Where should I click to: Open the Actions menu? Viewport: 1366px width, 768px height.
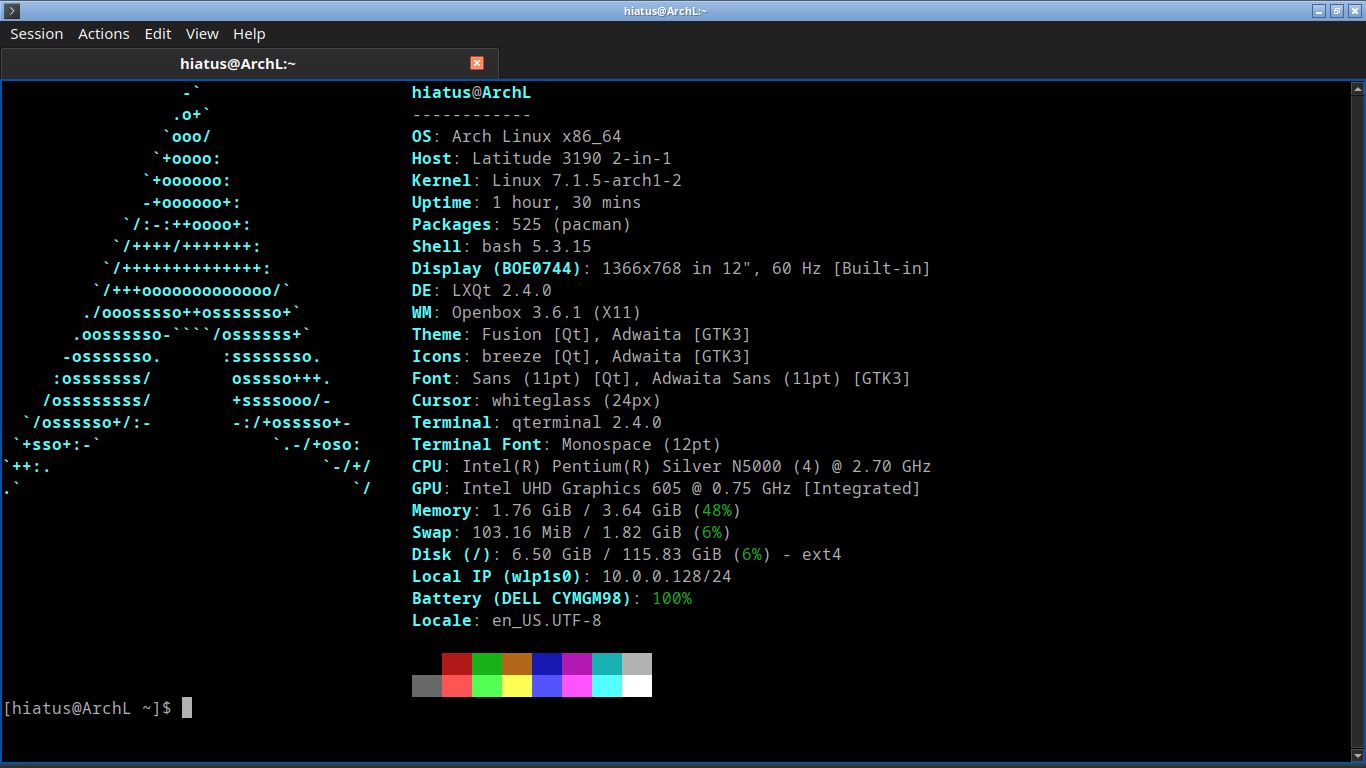click(x=104, y=34)
